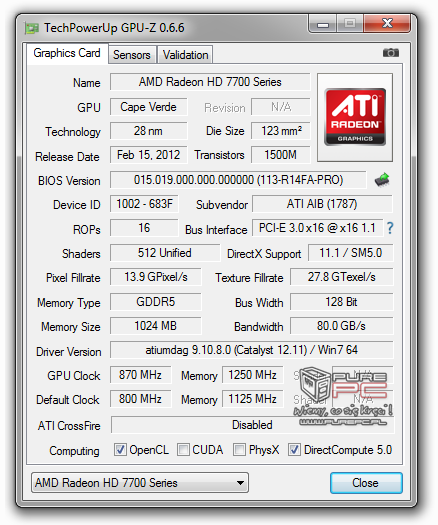Viewport: 438px width, 525px height.
Task: Toggle the PhysX checkbox
Action: click(239, 450)
